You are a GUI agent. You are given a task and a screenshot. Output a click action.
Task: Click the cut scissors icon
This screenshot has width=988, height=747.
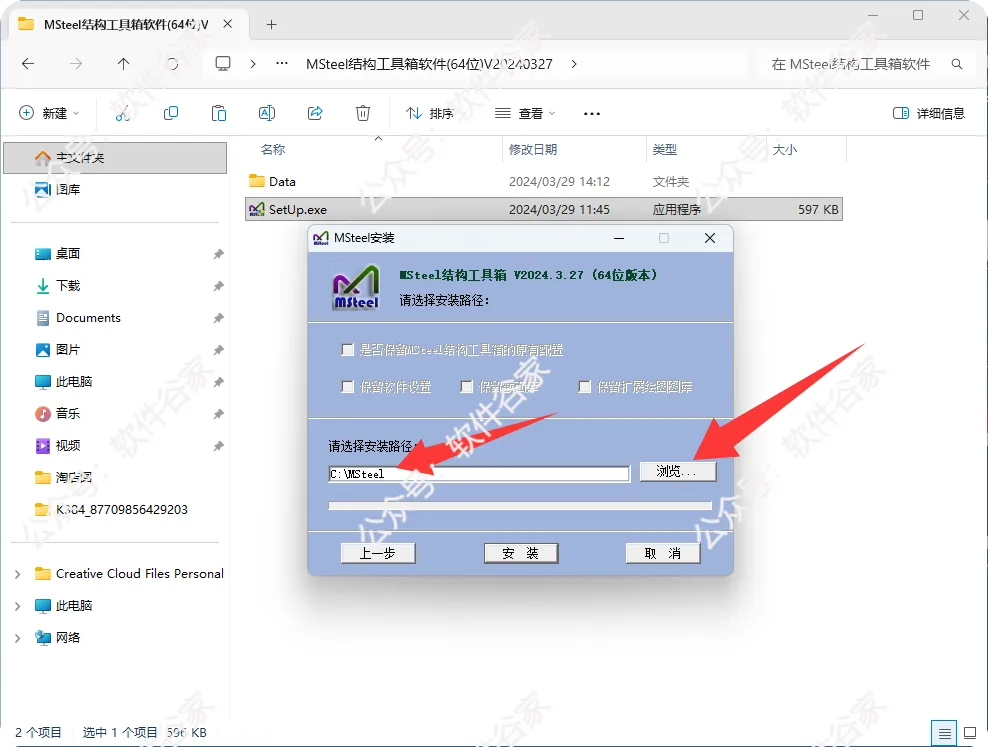(x=122, y=113)
